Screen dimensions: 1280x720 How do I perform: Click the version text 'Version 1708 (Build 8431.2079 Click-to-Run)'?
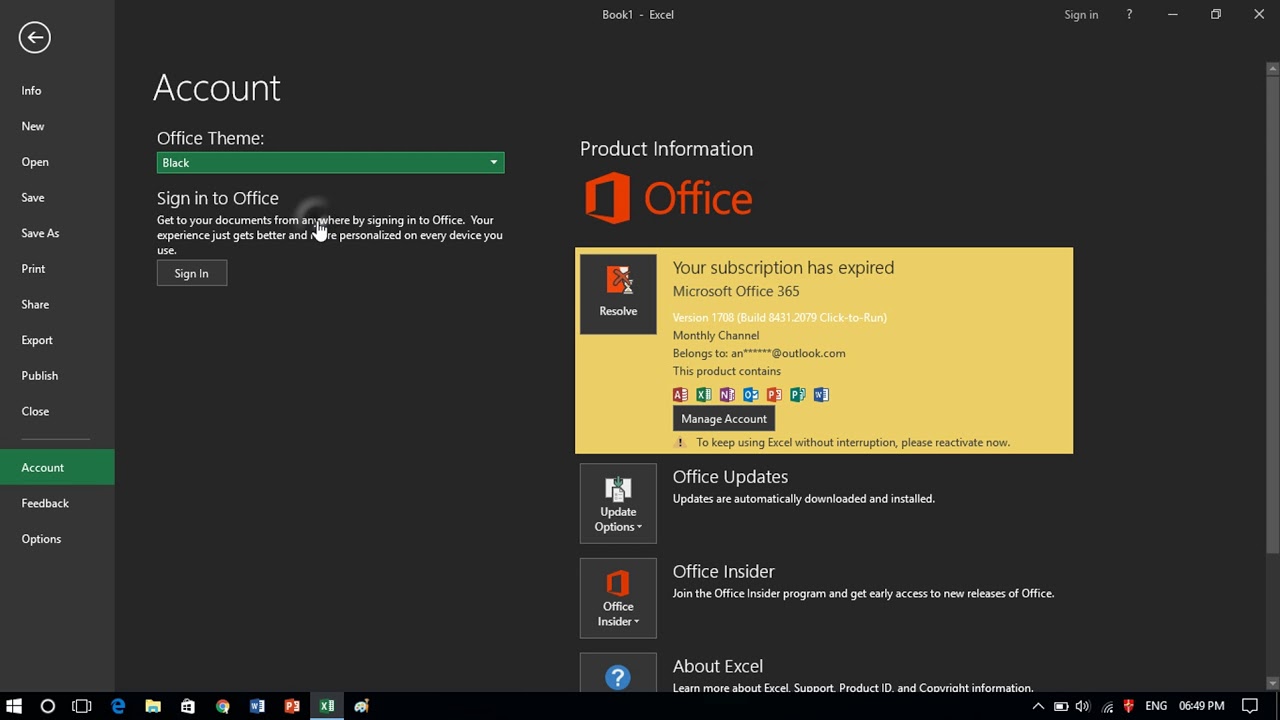click(779, 318)
